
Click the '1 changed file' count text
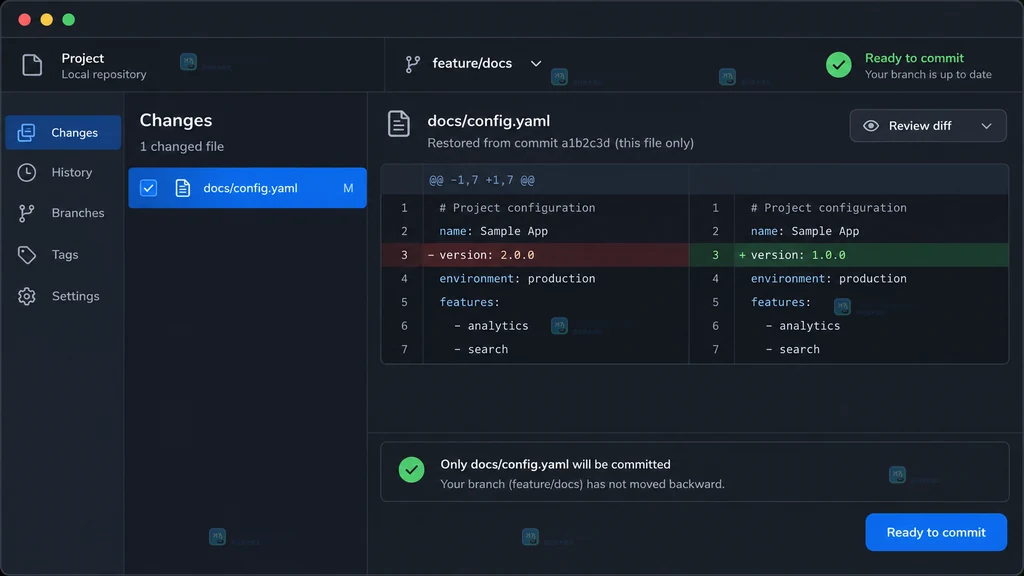click(182, 147)
